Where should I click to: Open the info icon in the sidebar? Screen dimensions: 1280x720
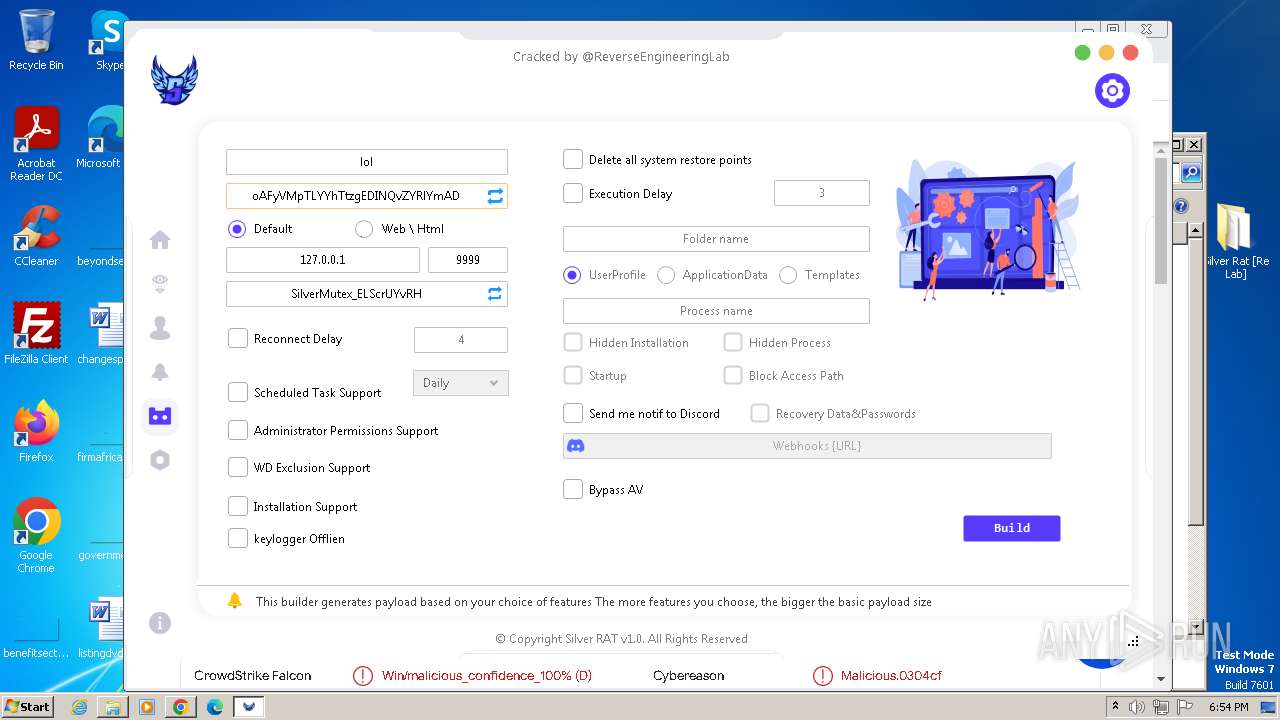coord(160,623)
